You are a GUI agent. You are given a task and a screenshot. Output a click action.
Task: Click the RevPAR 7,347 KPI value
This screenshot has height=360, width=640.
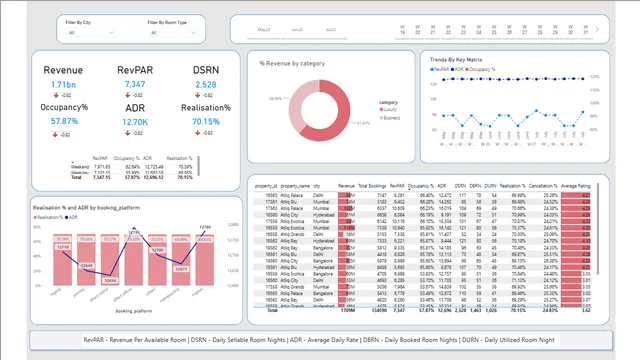(x=135, y=84)
